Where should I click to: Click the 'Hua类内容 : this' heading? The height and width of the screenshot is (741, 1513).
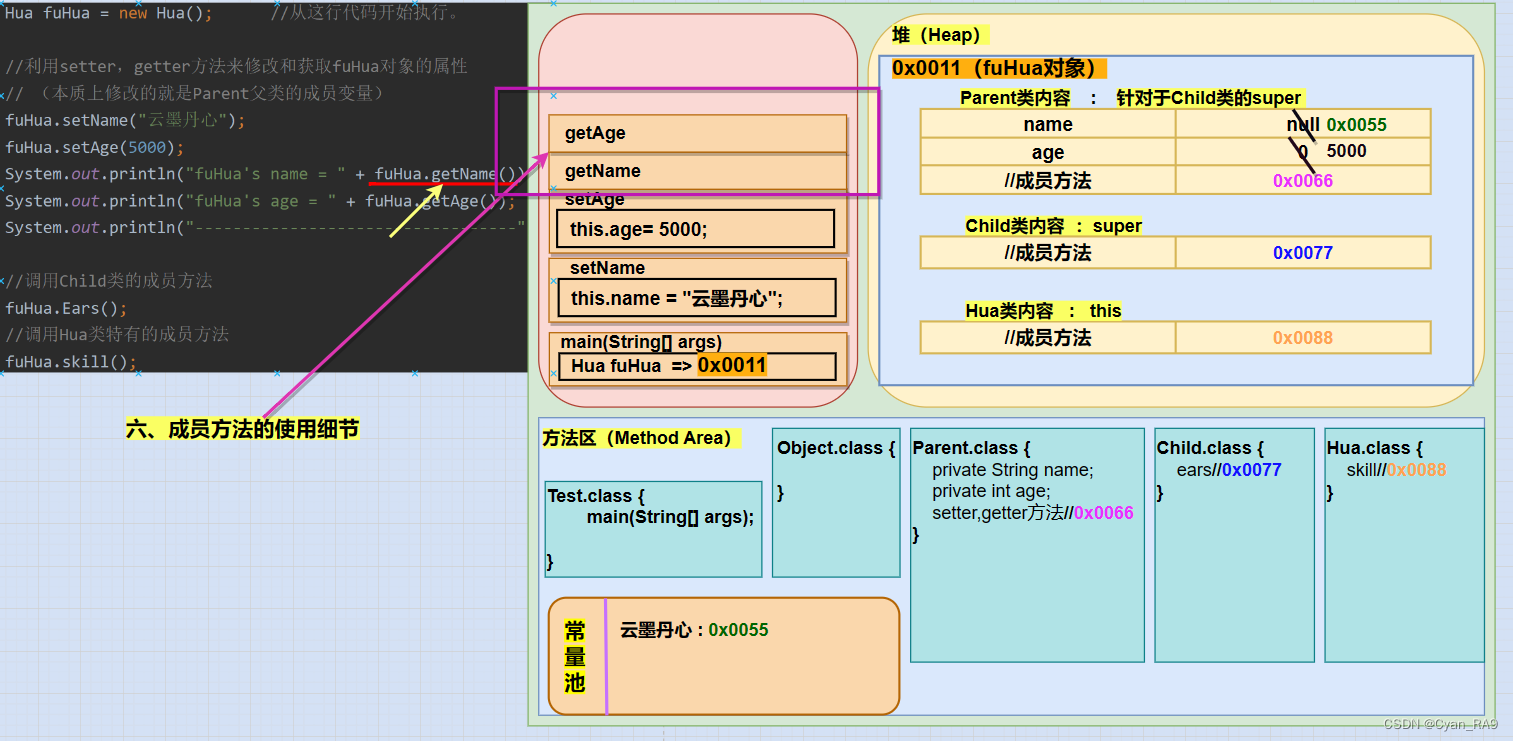pos(1043,311)
